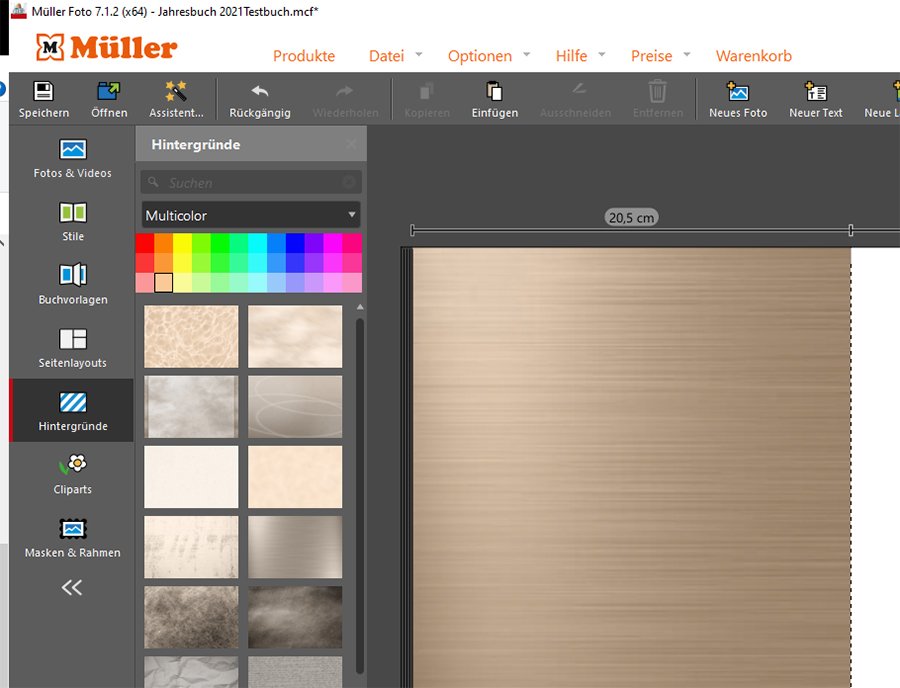
Task: Open the Cliparts sidebar section
Action: [73, 475]
